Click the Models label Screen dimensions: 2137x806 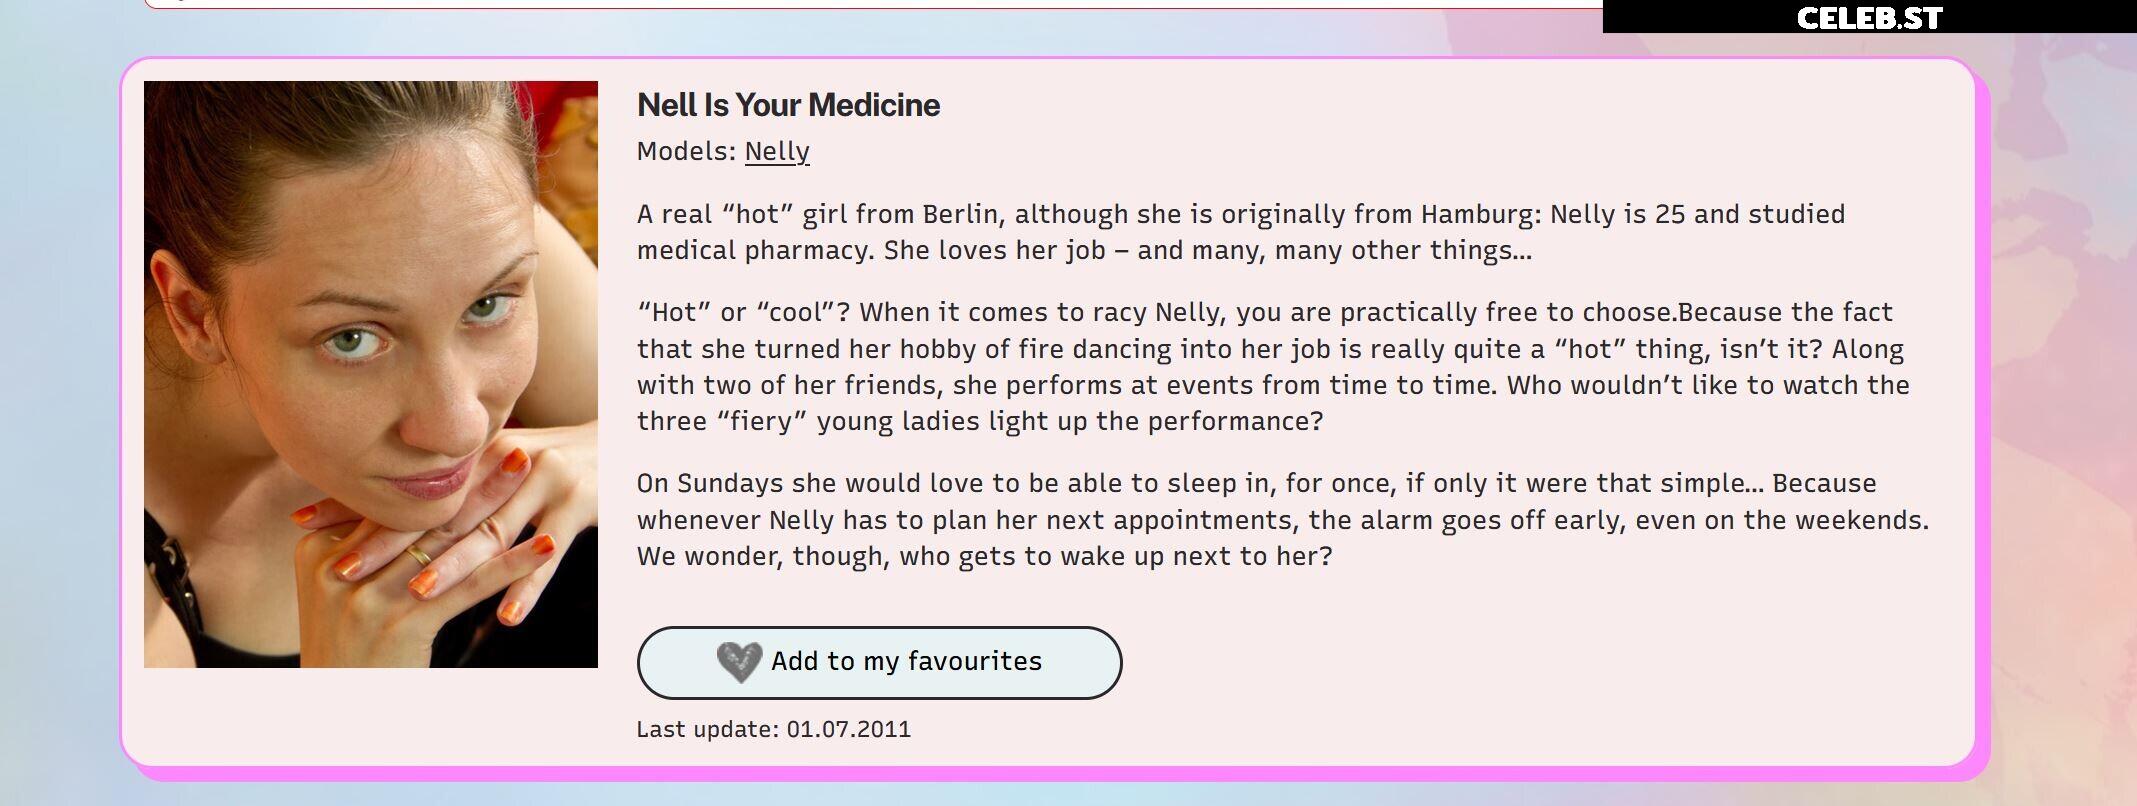pyautogui.click(x=687, y=151)
